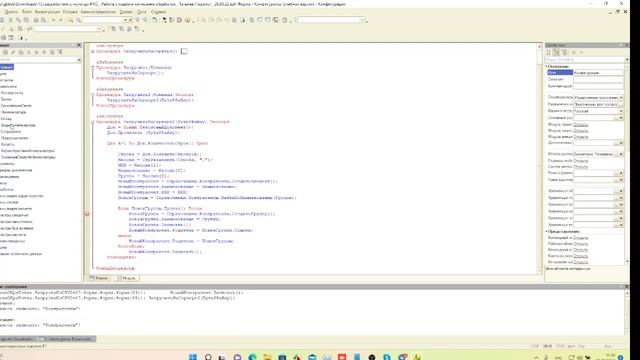Select Подразделения in the configuration tree
This screenshot has width=640, height=360.
click(x=14, y=138)
